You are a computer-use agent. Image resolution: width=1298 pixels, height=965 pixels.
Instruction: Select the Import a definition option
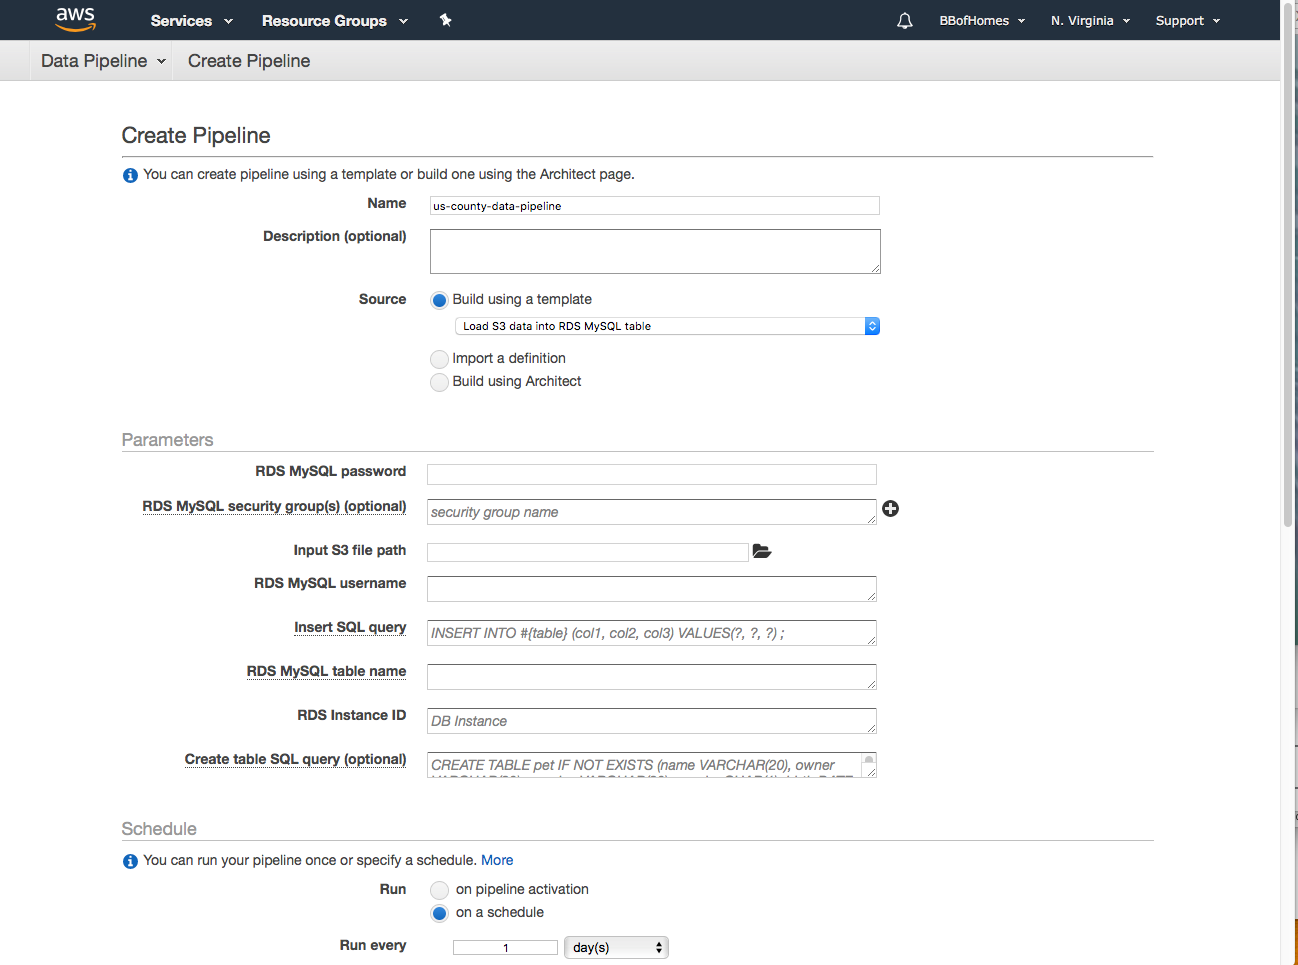pyautogui.click(x=439, y=358)
